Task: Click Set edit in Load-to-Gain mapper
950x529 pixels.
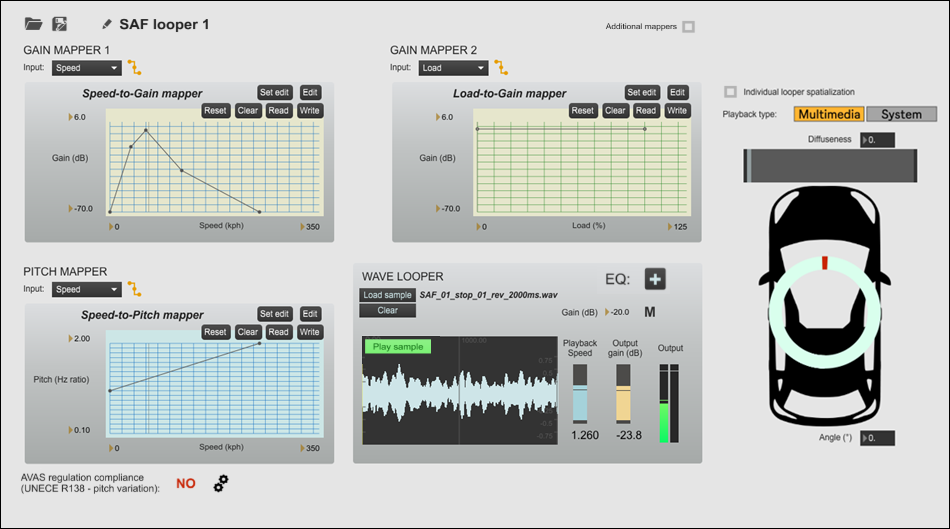Action: 642,93
